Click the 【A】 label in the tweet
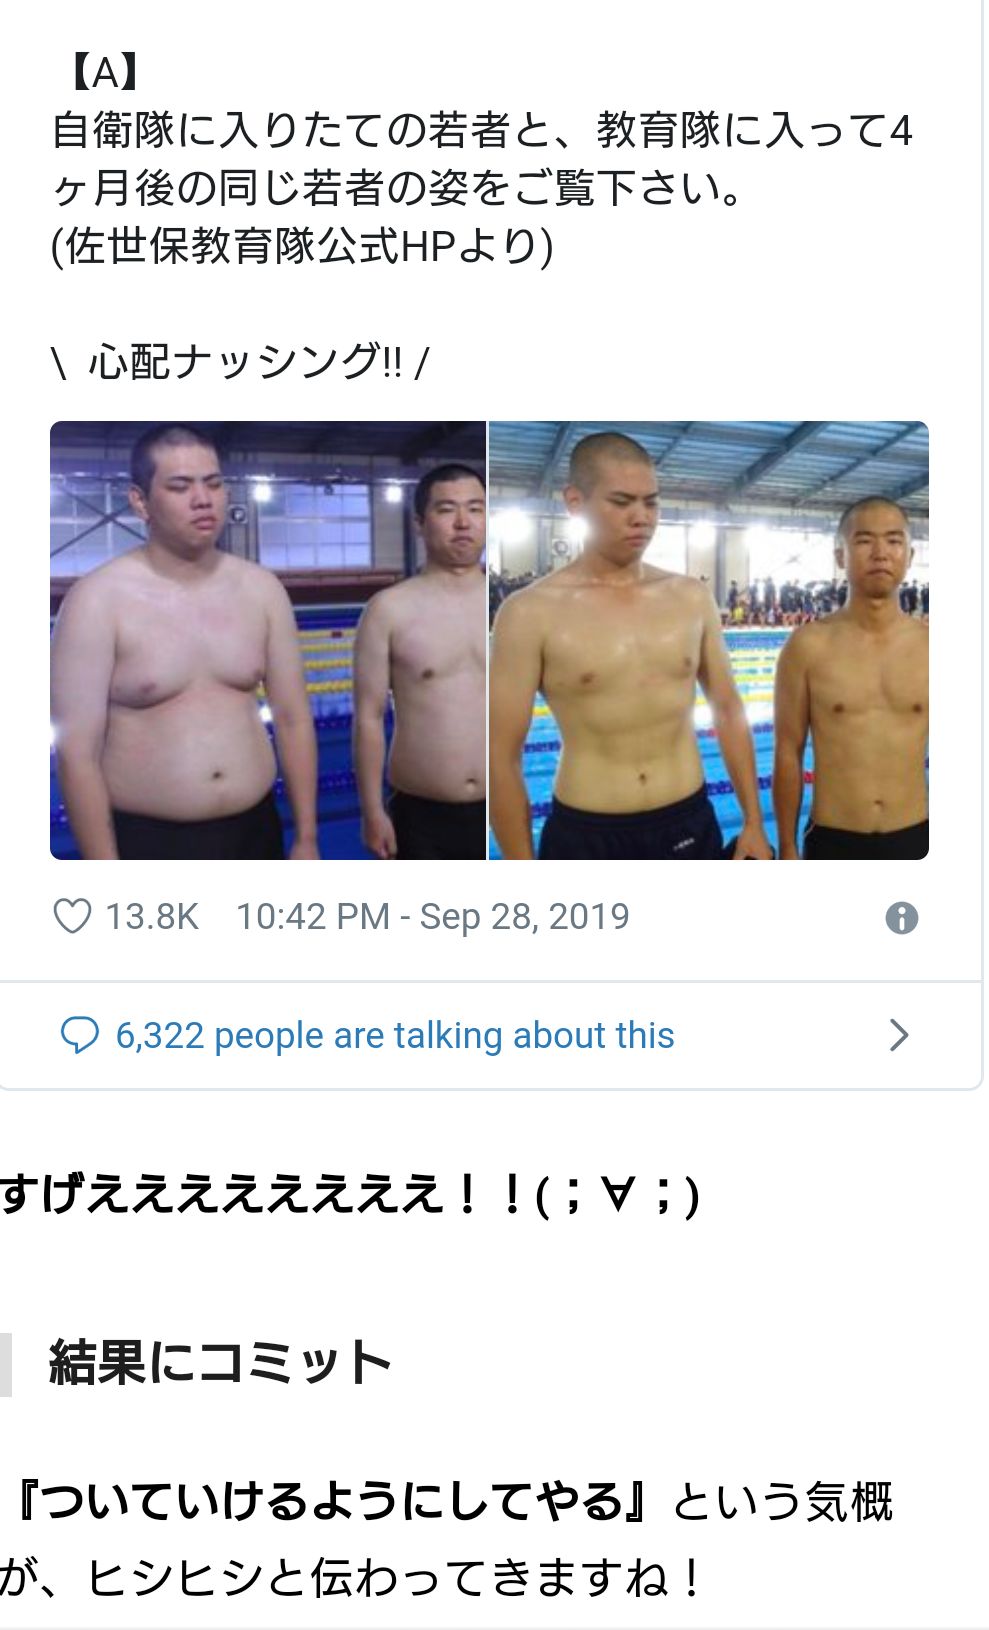 pyautogui.click(x=105, y=72)
